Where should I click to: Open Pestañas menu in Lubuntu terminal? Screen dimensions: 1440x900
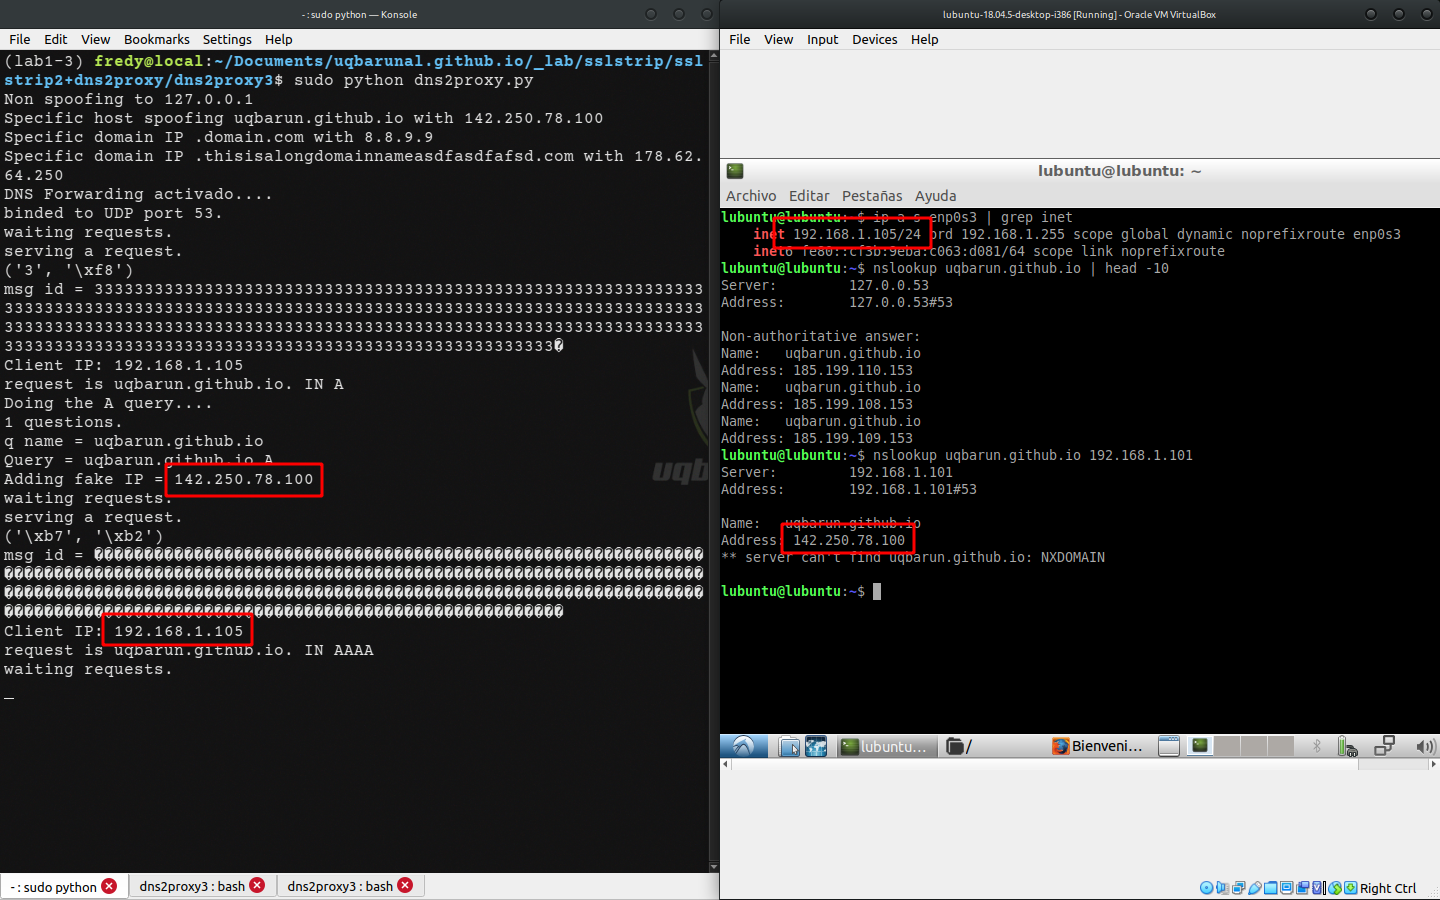tap(872, 196)
